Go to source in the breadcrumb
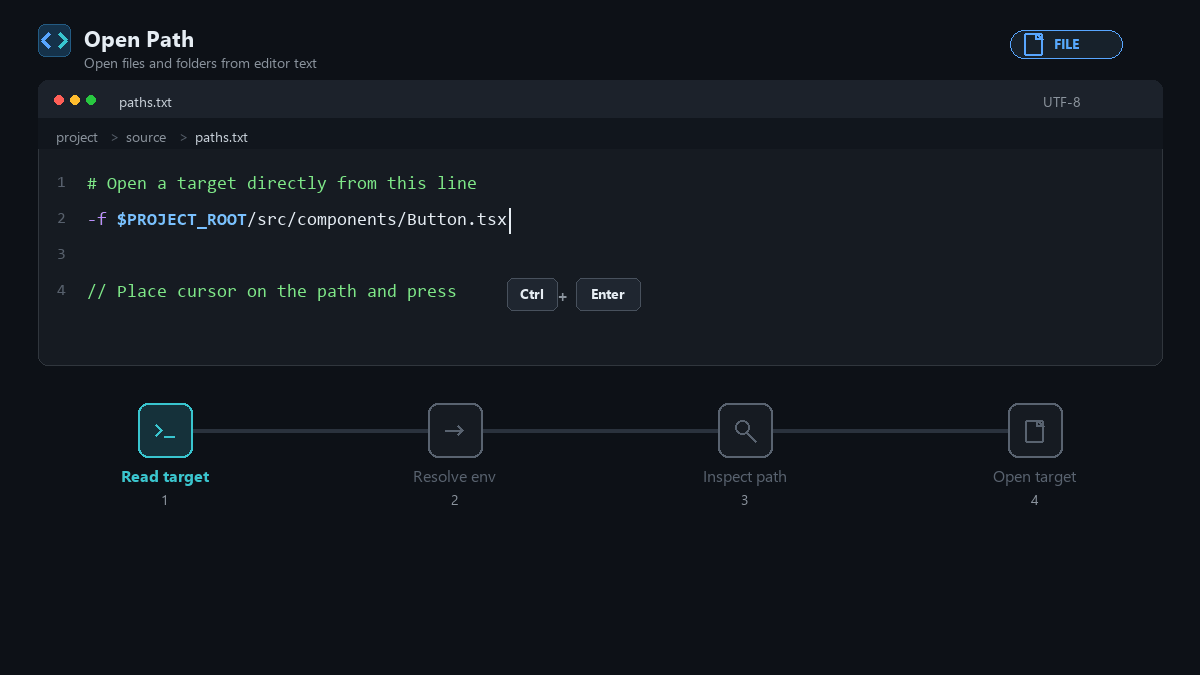The height and width of the screenshot is (675, 1200). pos(146,137)
